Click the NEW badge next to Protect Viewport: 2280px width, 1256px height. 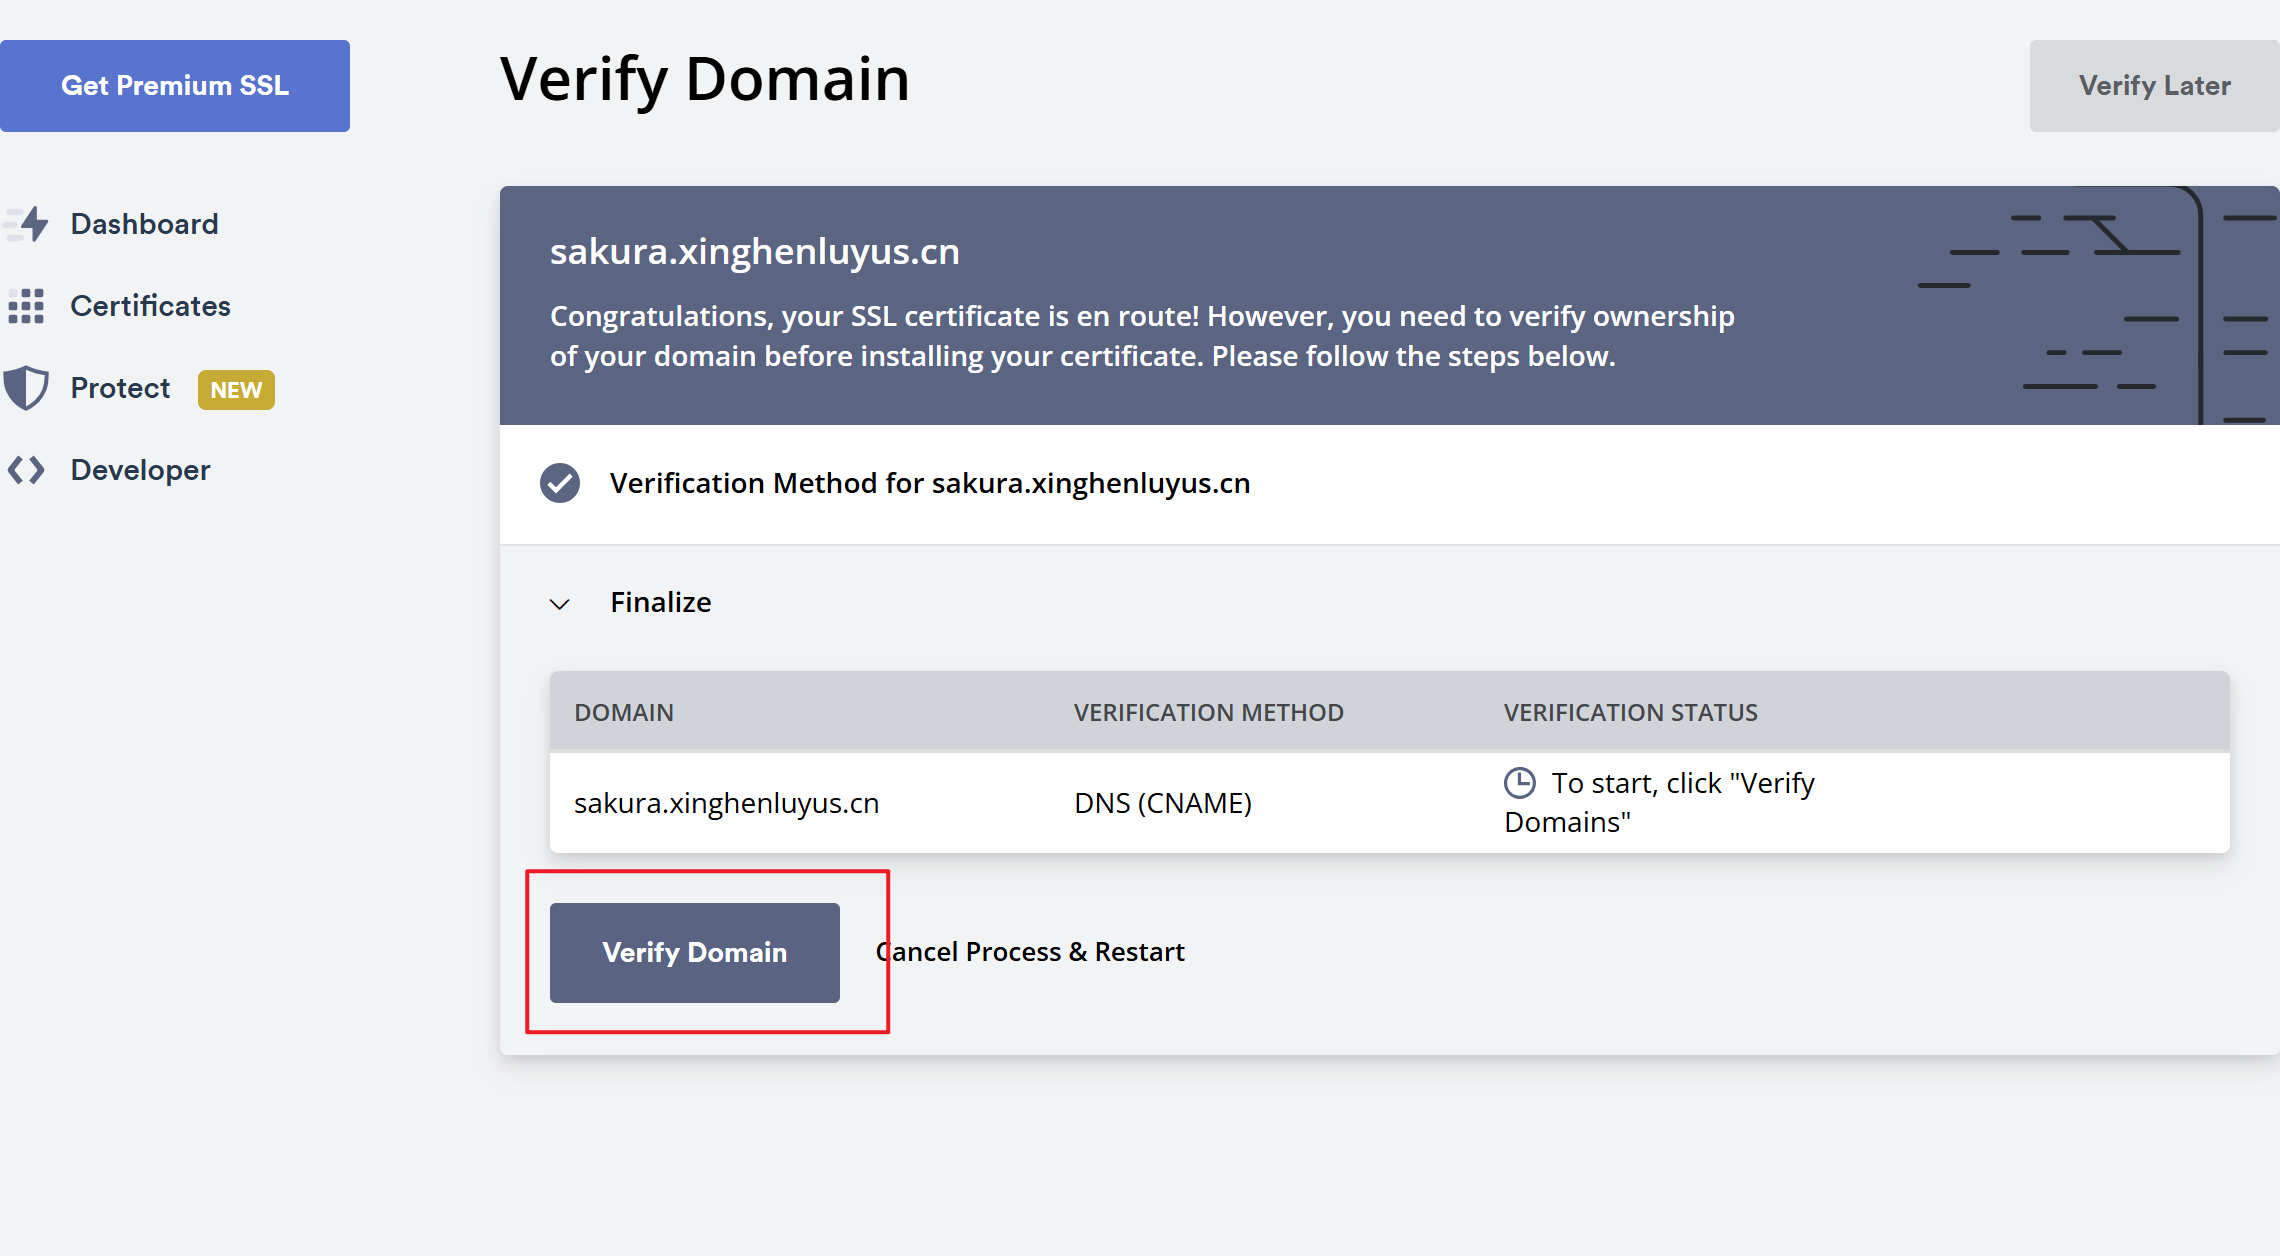236,390
